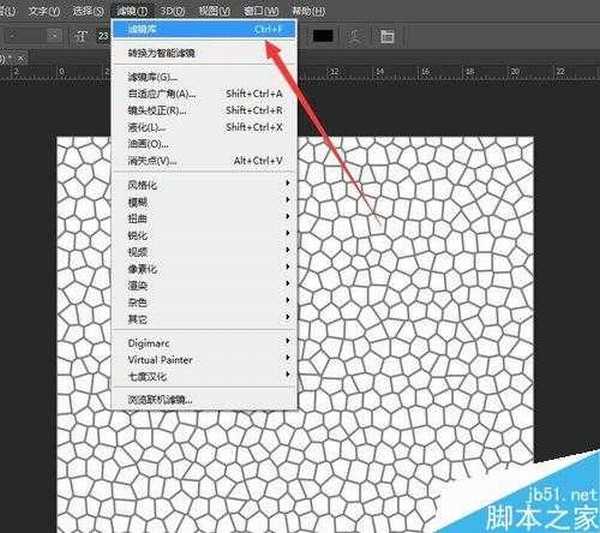600x533 pixels.
Task: Click the font size T icon
Action: 80,36
